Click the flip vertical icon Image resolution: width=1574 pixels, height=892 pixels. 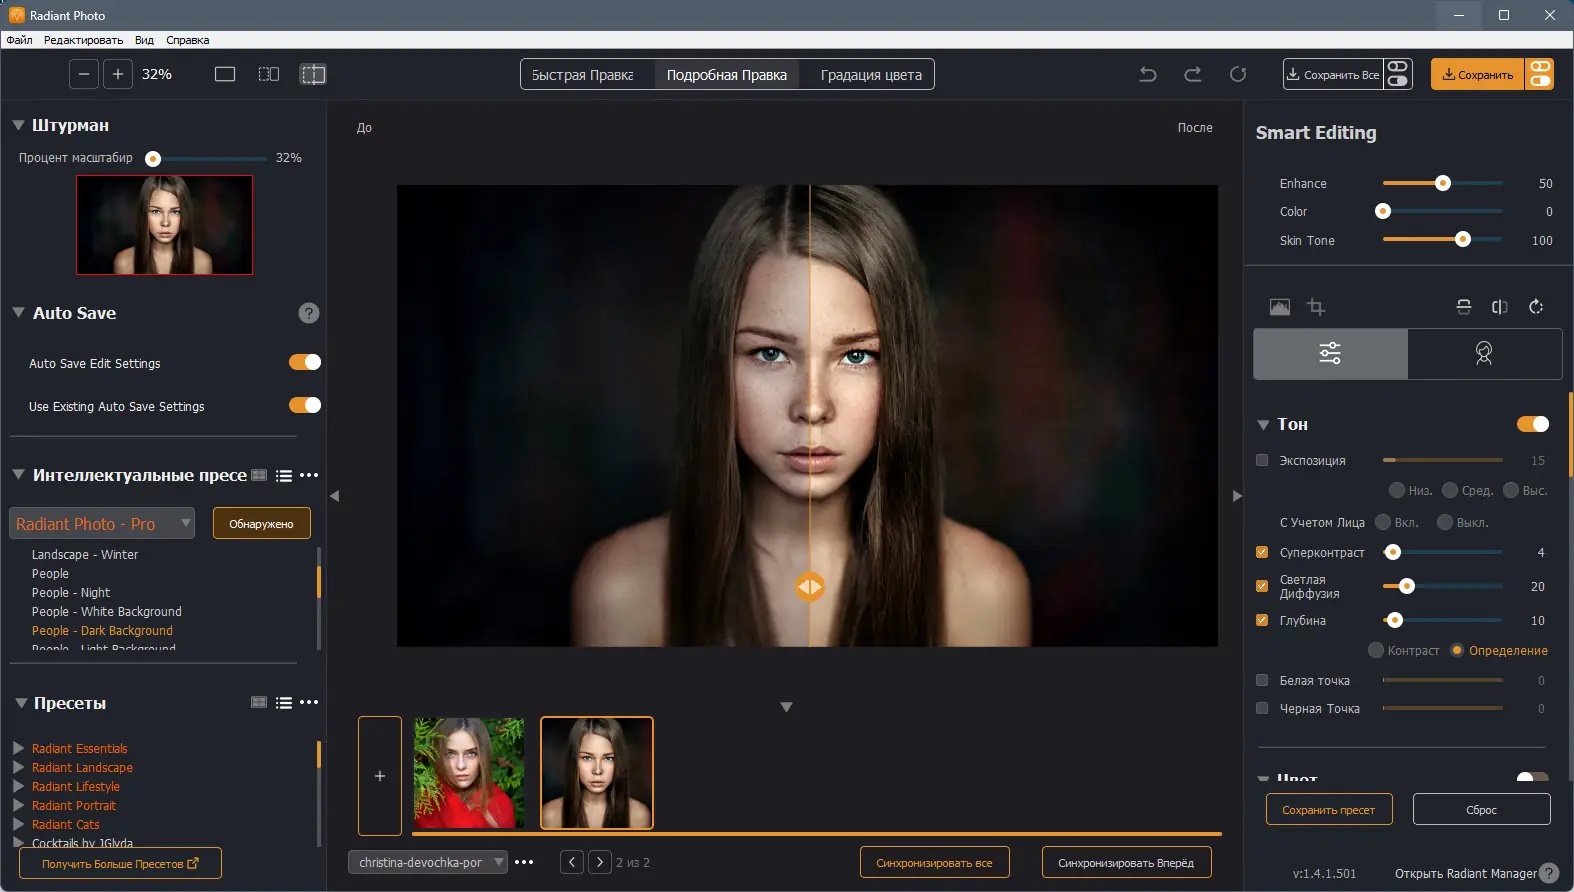1464,307
